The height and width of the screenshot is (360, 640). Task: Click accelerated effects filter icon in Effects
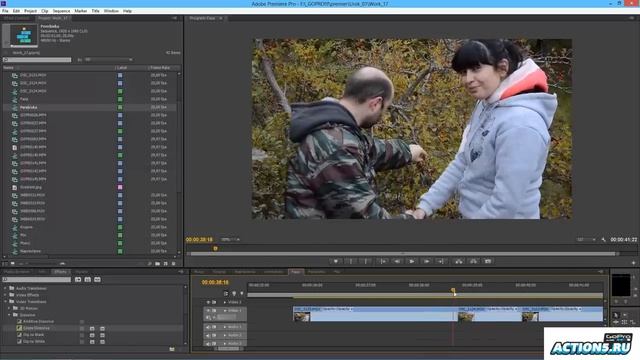click(78, 280)
